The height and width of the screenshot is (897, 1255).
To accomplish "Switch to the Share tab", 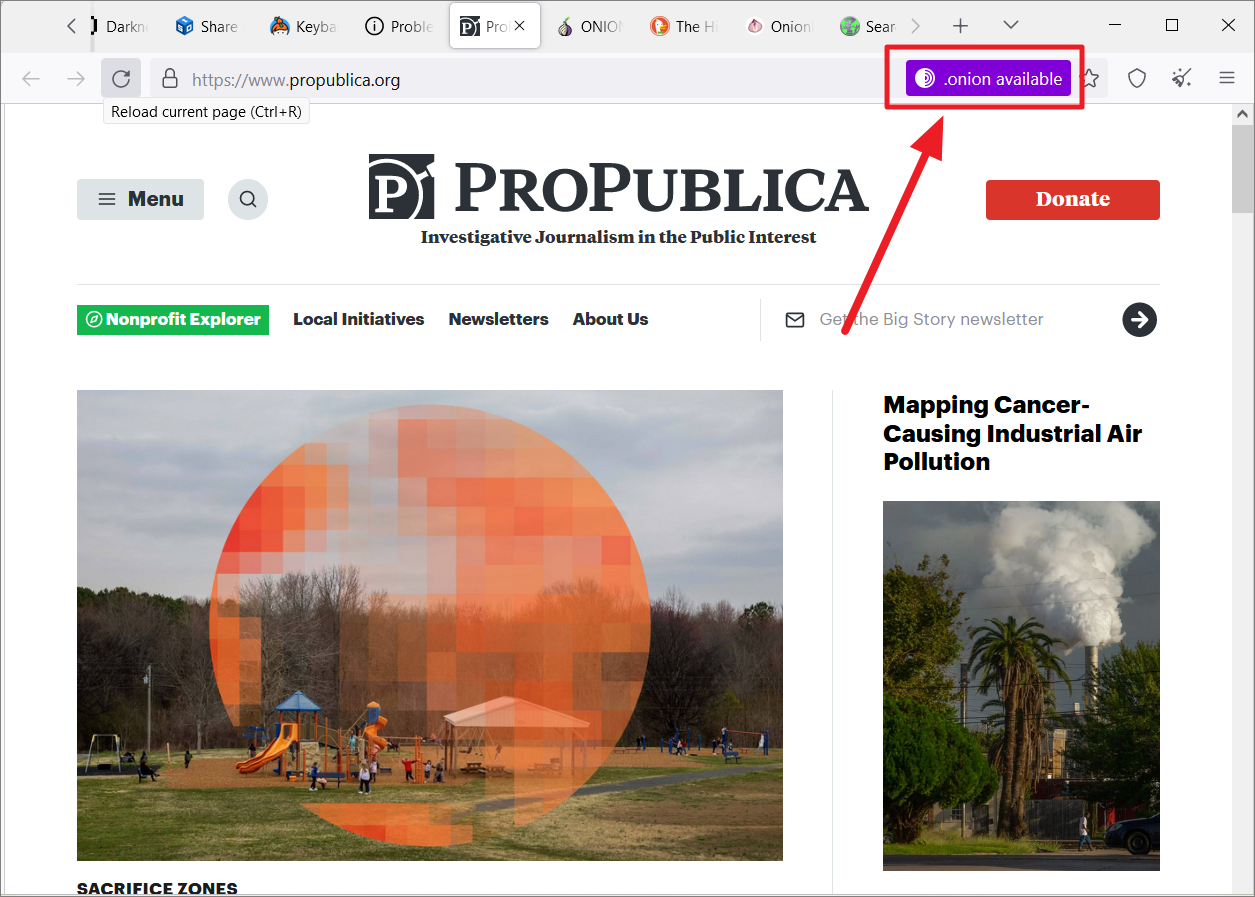I will [207, 27].
